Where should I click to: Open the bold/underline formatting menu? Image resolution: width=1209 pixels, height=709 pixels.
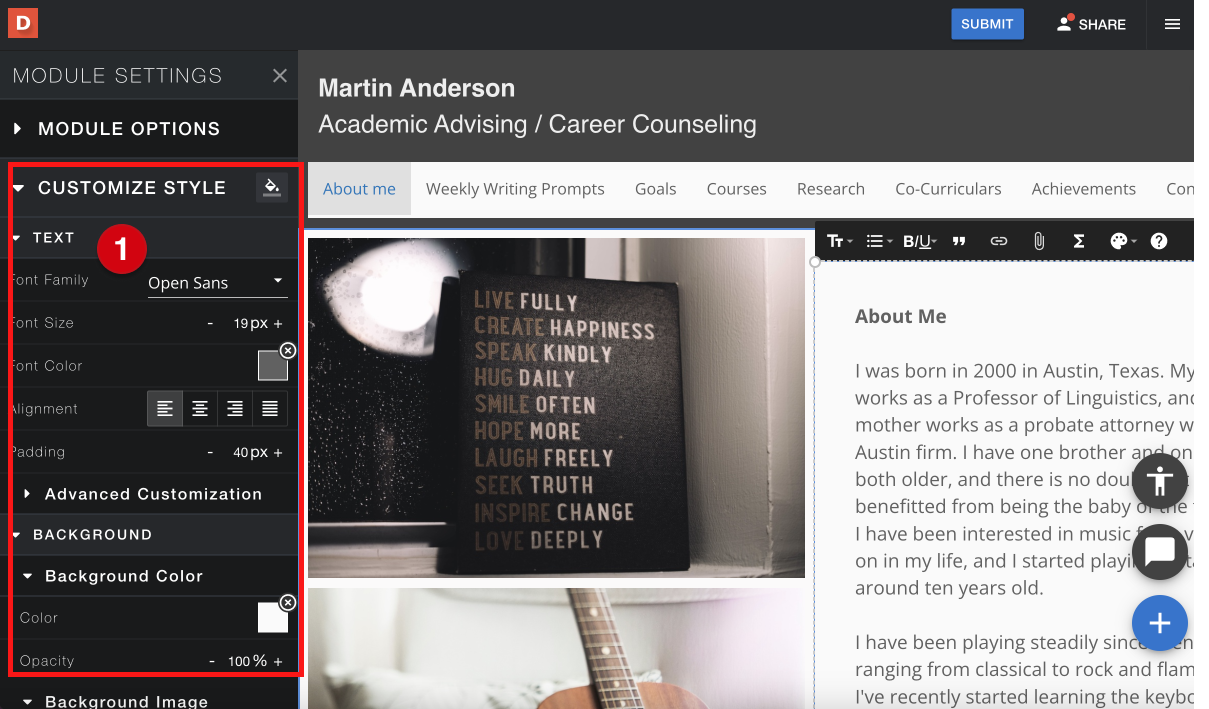919,241
